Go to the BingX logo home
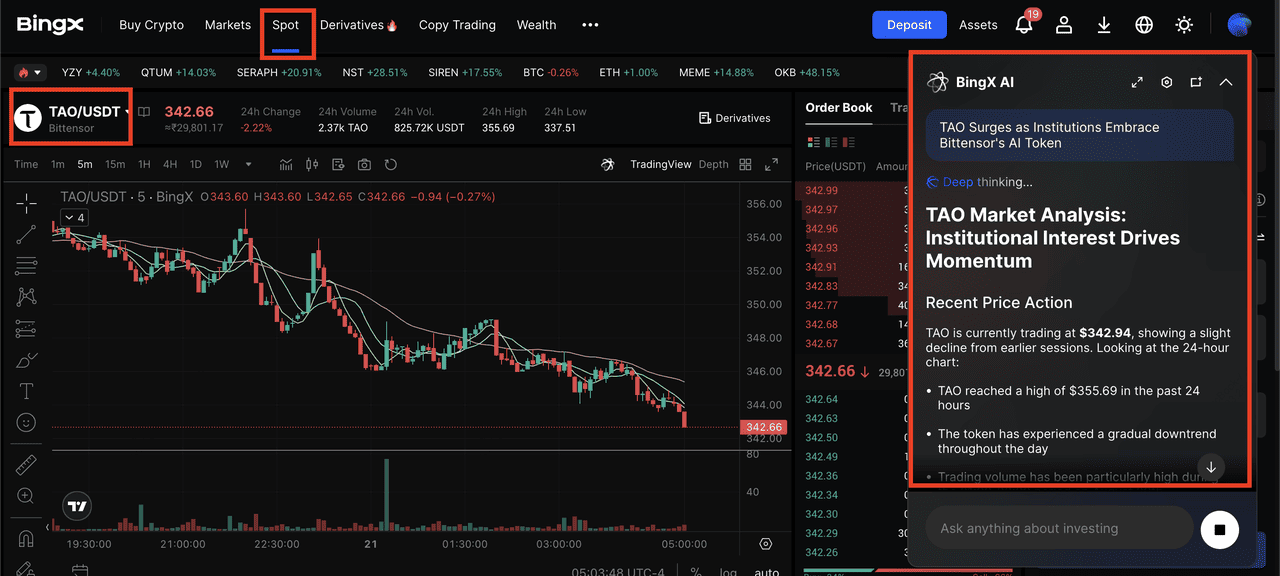 coord(50,24)
